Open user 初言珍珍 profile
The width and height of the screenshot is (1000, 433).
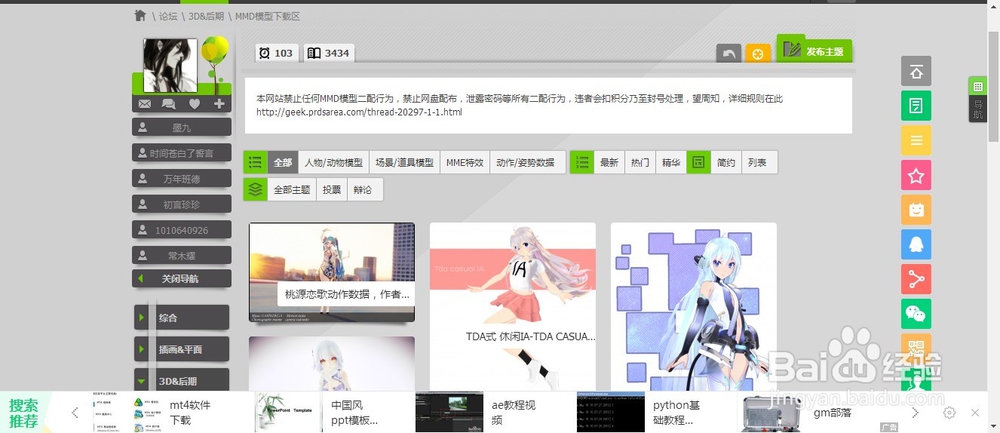point(182,204)
